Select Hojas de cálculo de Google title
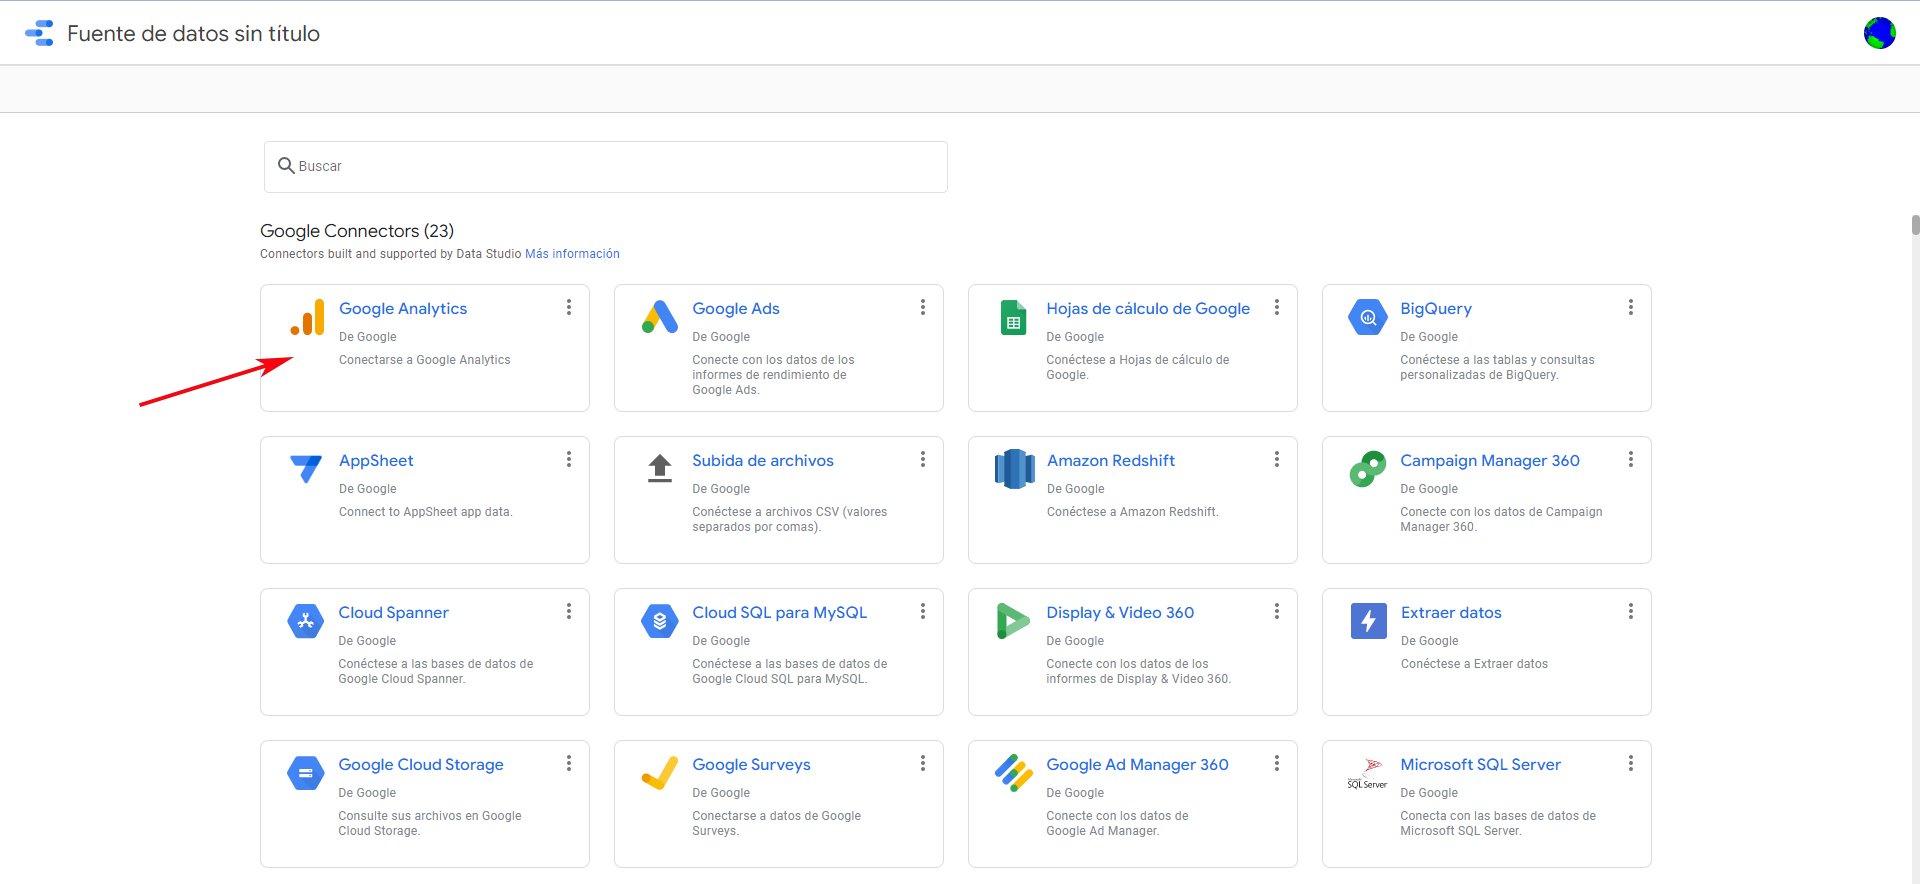This screenshot has width=1920, height=884. 1148,309
